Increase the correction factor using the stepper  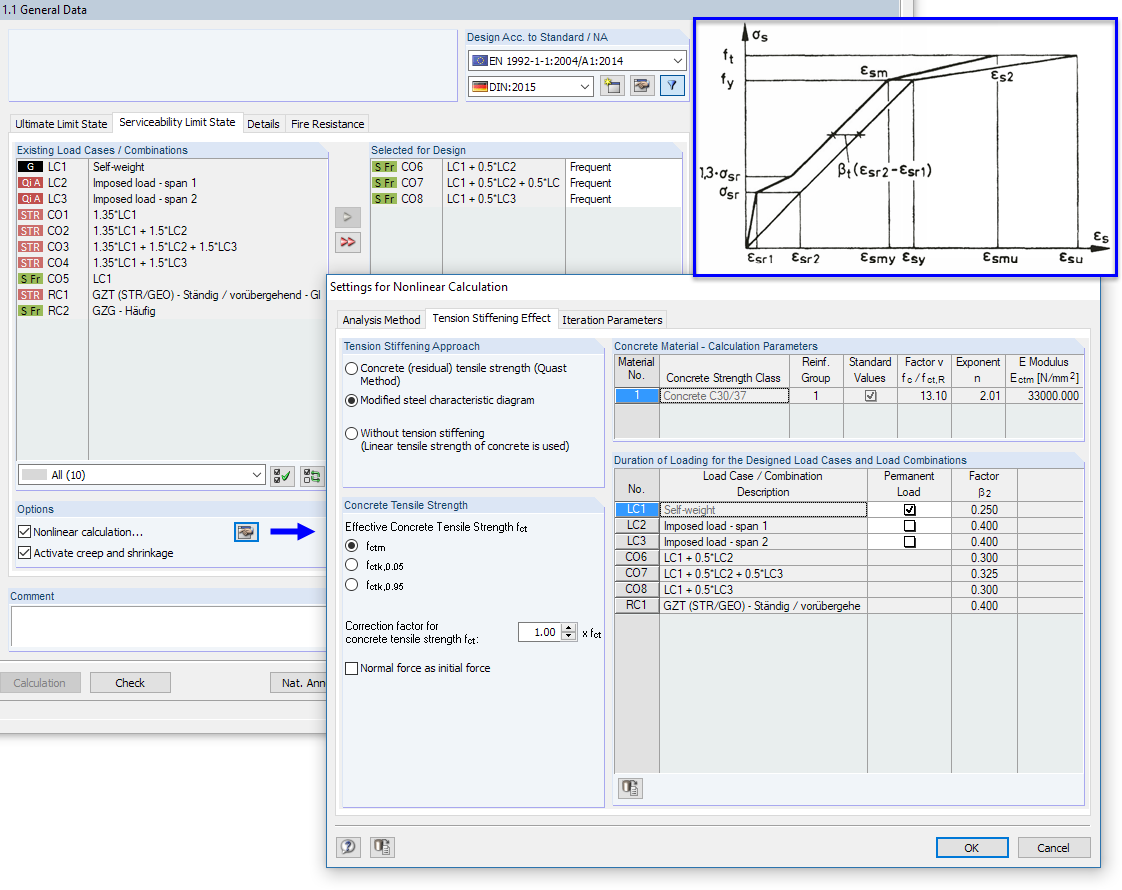566,627
